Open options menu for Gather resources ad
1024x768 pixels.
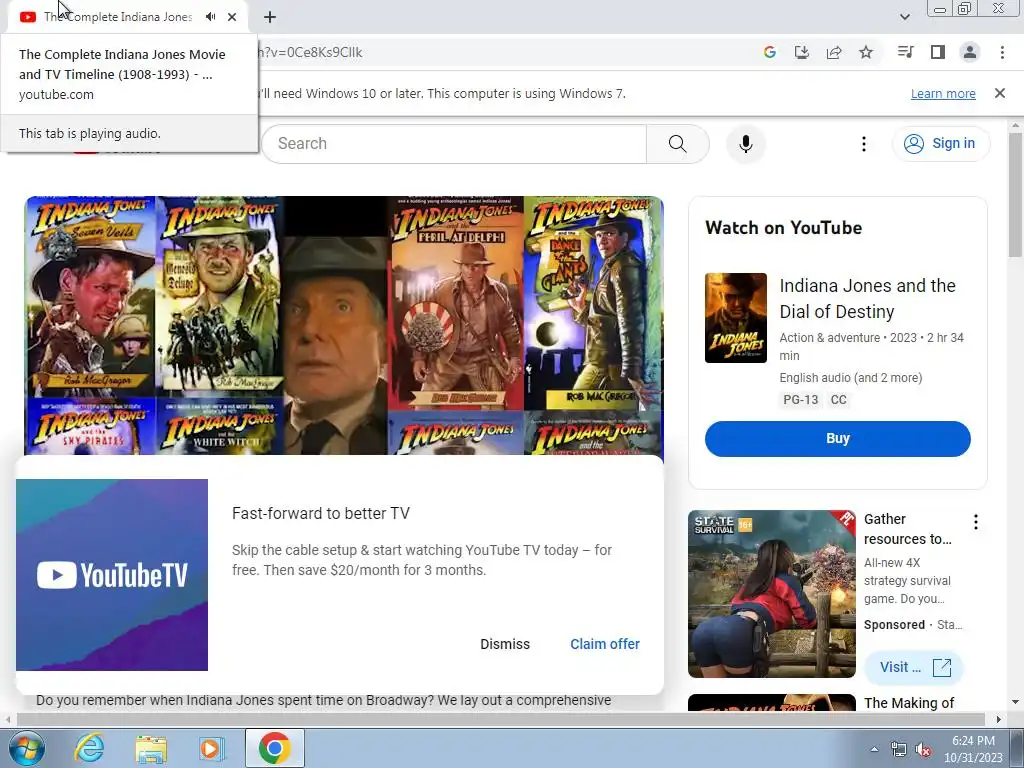click(976, 522)
